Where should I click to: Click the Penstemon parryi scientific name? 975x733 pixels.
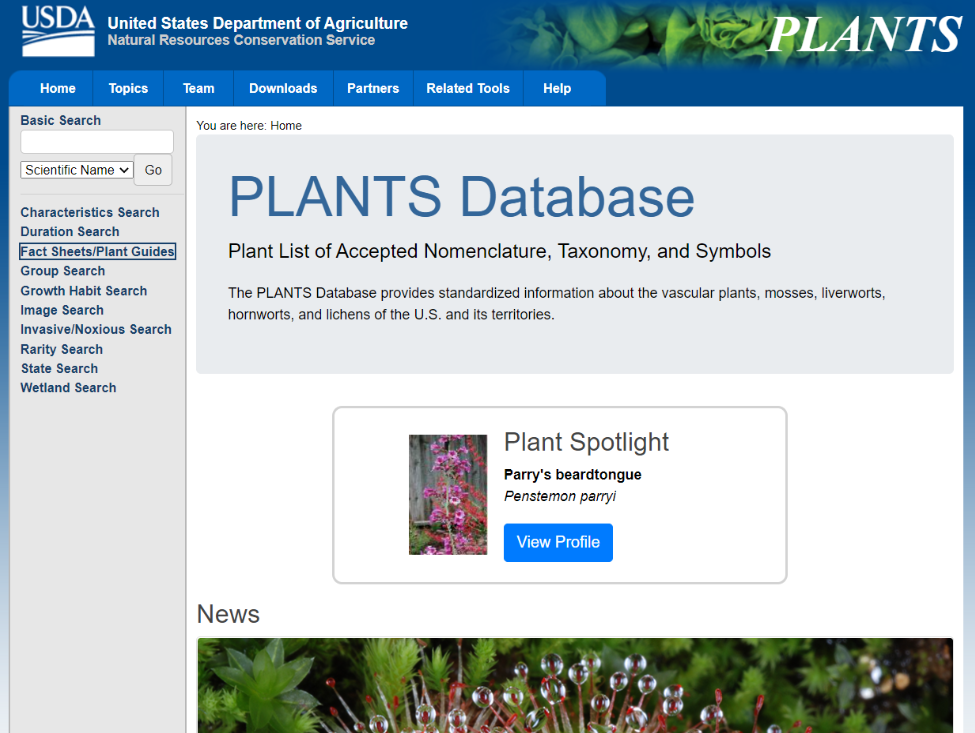(560, 496)
